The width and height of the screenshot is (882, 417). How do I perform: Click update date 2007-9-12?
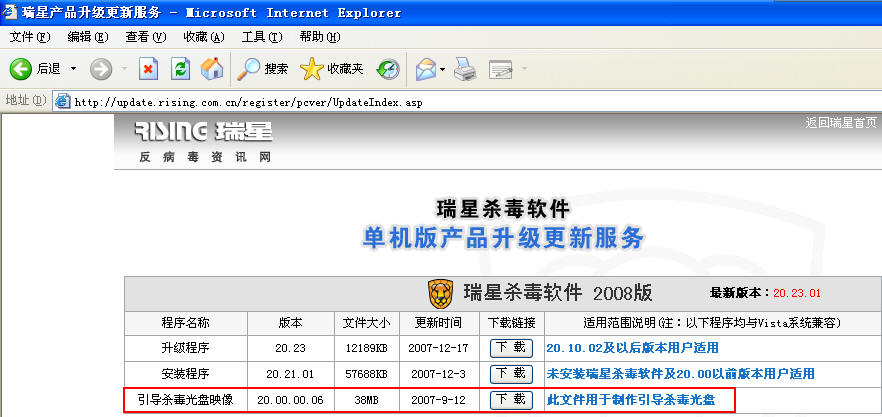[439, 401]
